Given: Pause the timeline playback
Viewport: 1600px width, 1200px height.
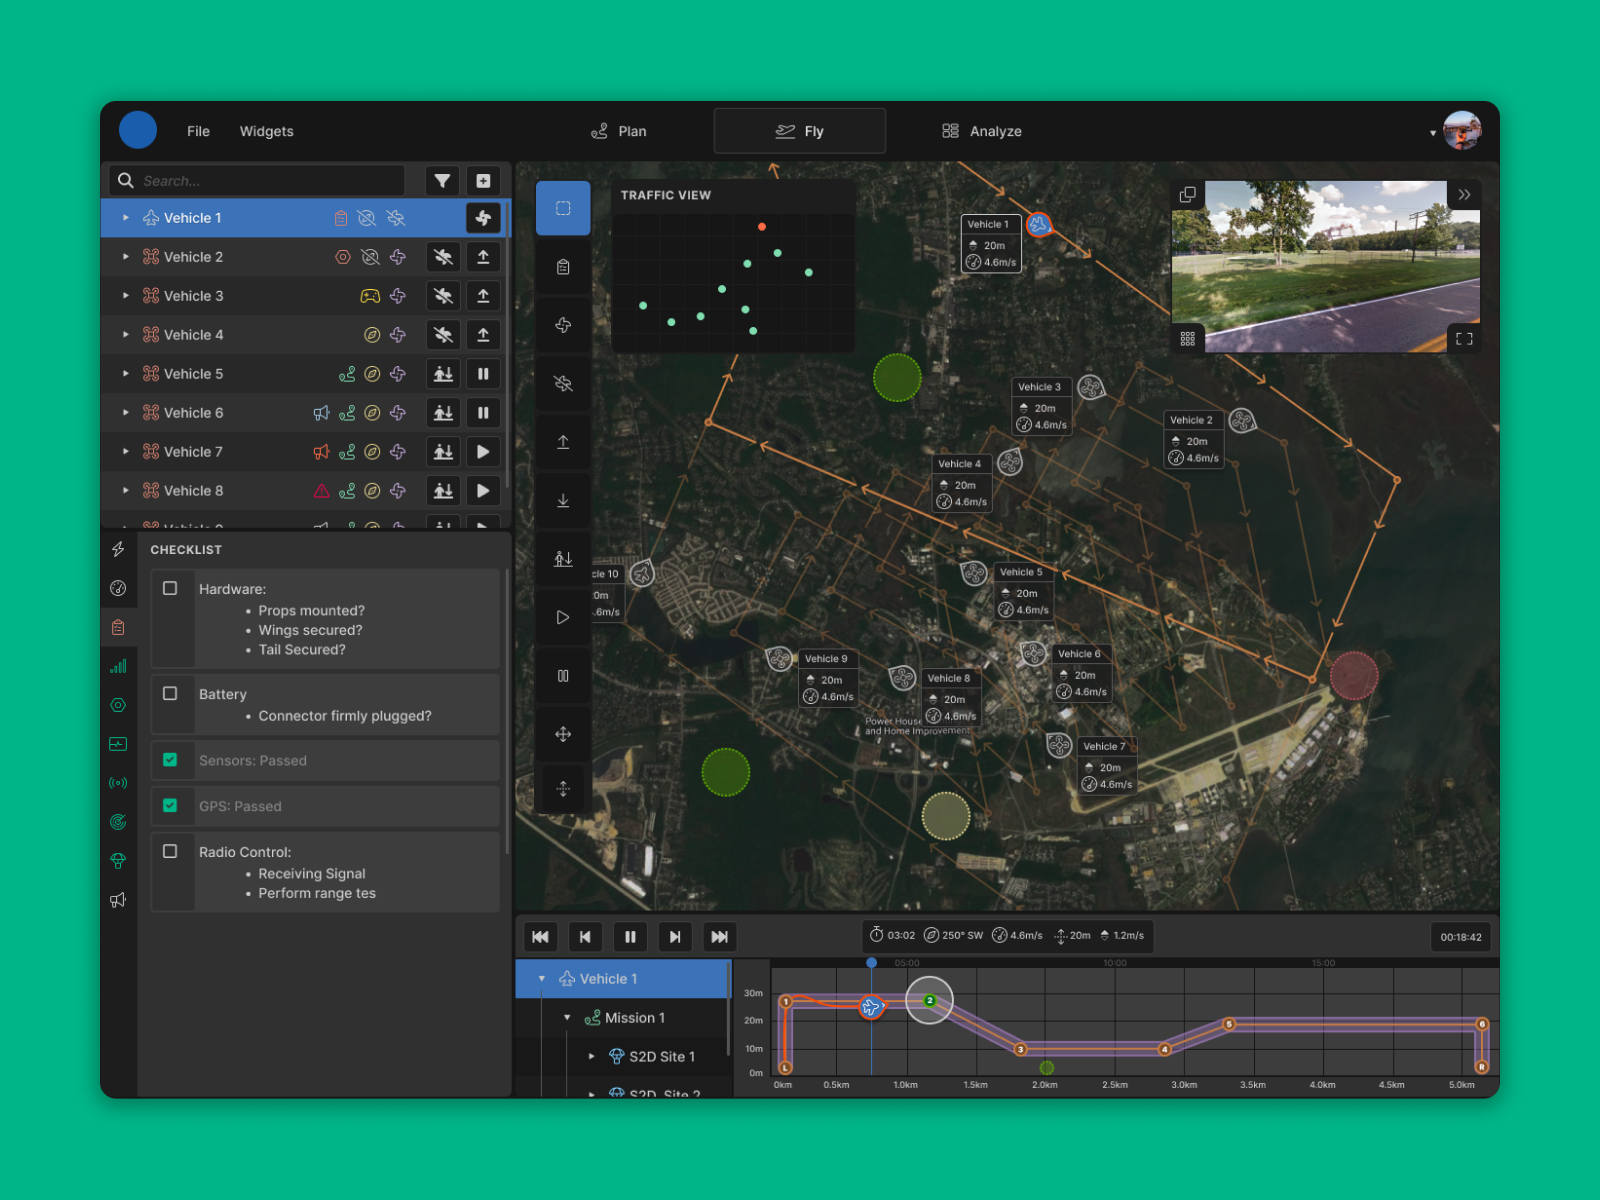Looking at the screenshot, I should coord(630,937).
